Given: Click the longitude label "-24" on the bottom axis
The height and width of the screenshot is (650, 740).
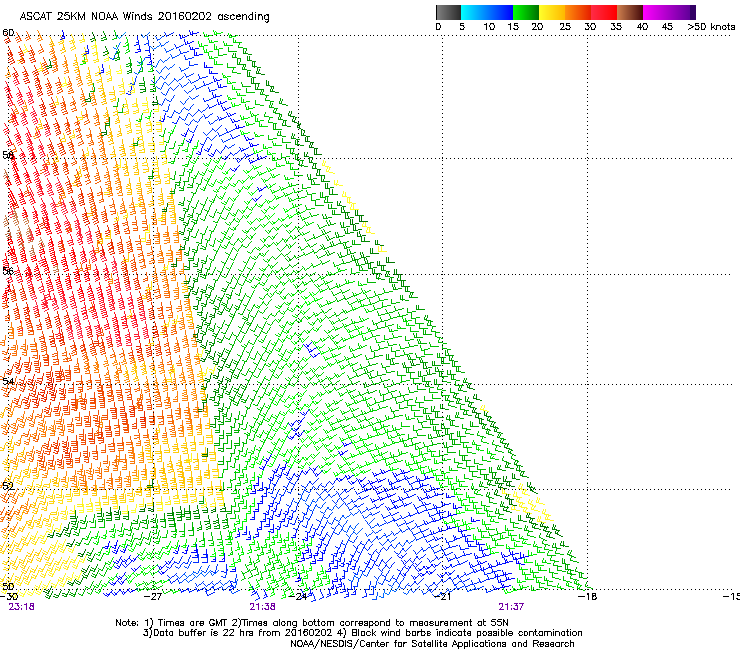Looking at the screenshot, I should pyautogui.click(x=298, y=597).
